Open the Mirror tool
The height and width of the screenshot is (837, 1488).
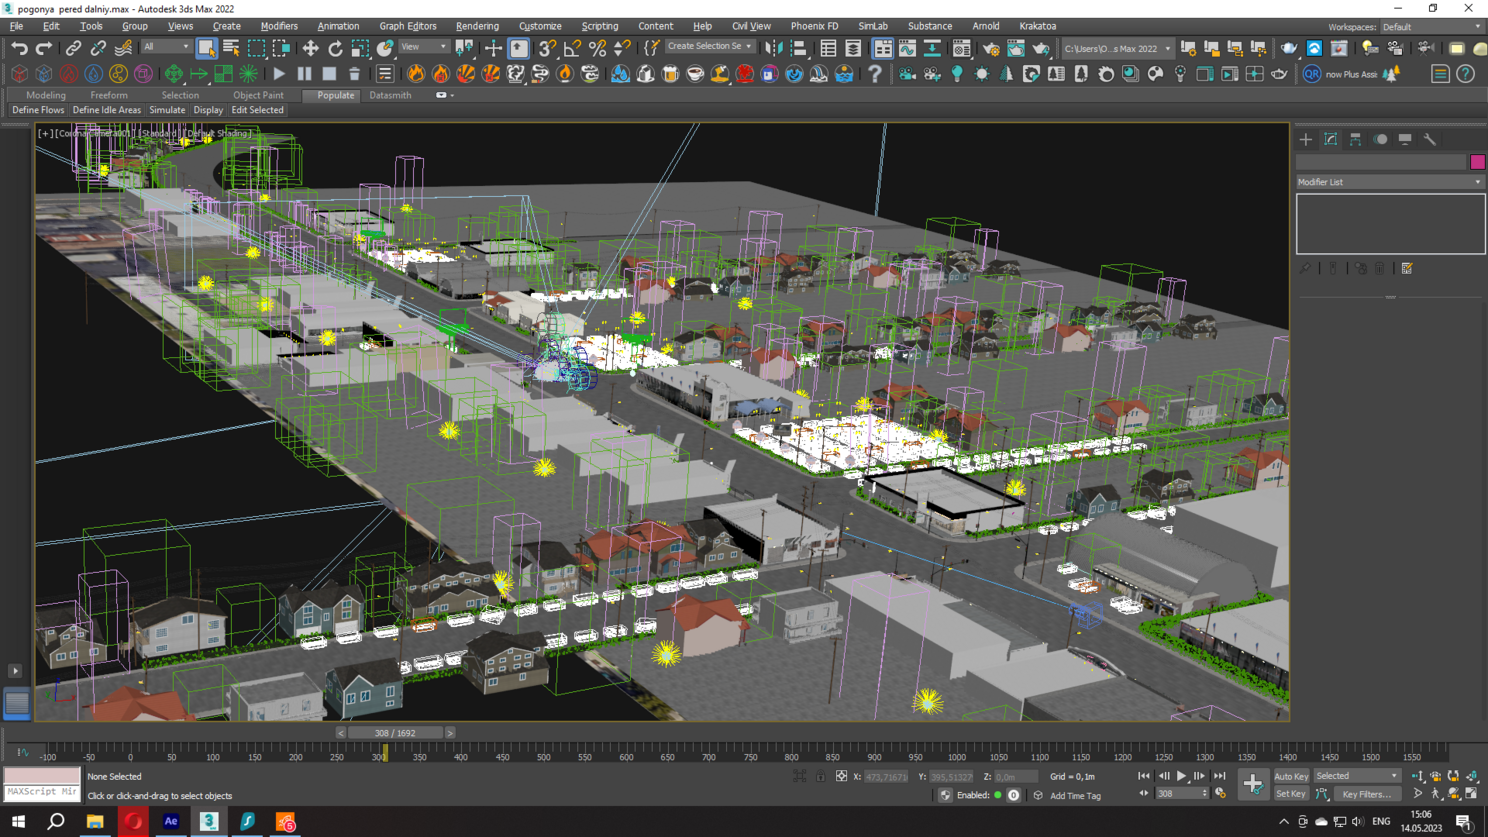[774, 48]
